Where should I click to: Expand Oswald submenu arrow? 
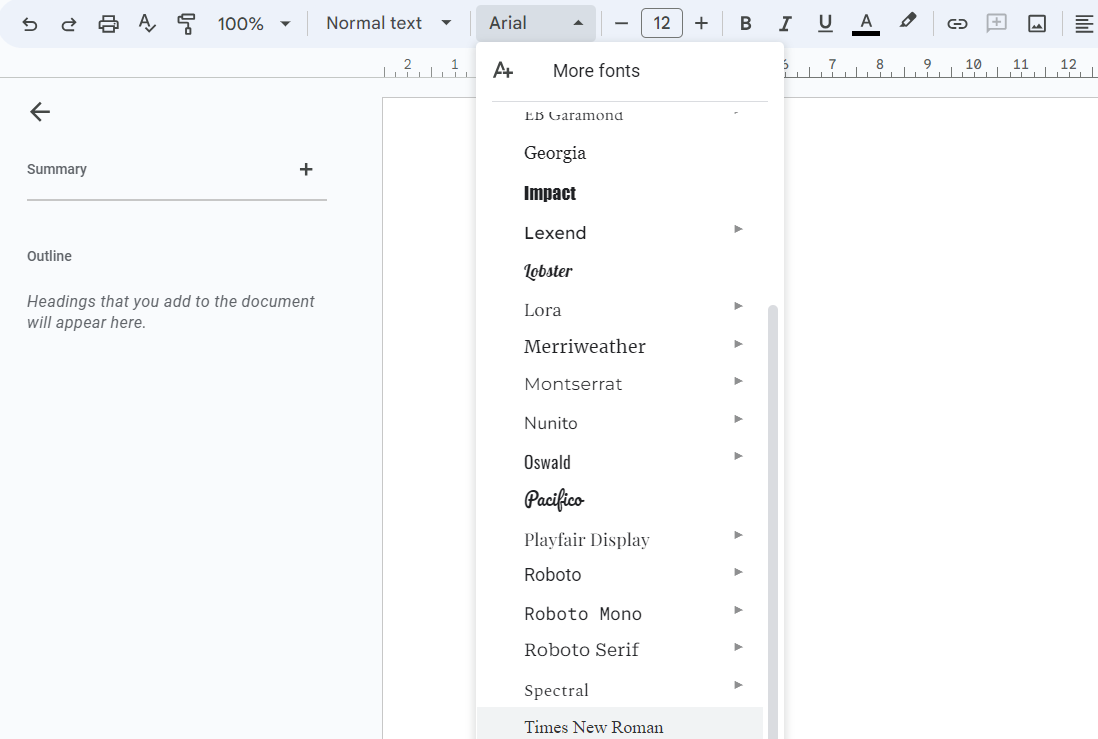[x=738, y=456]
